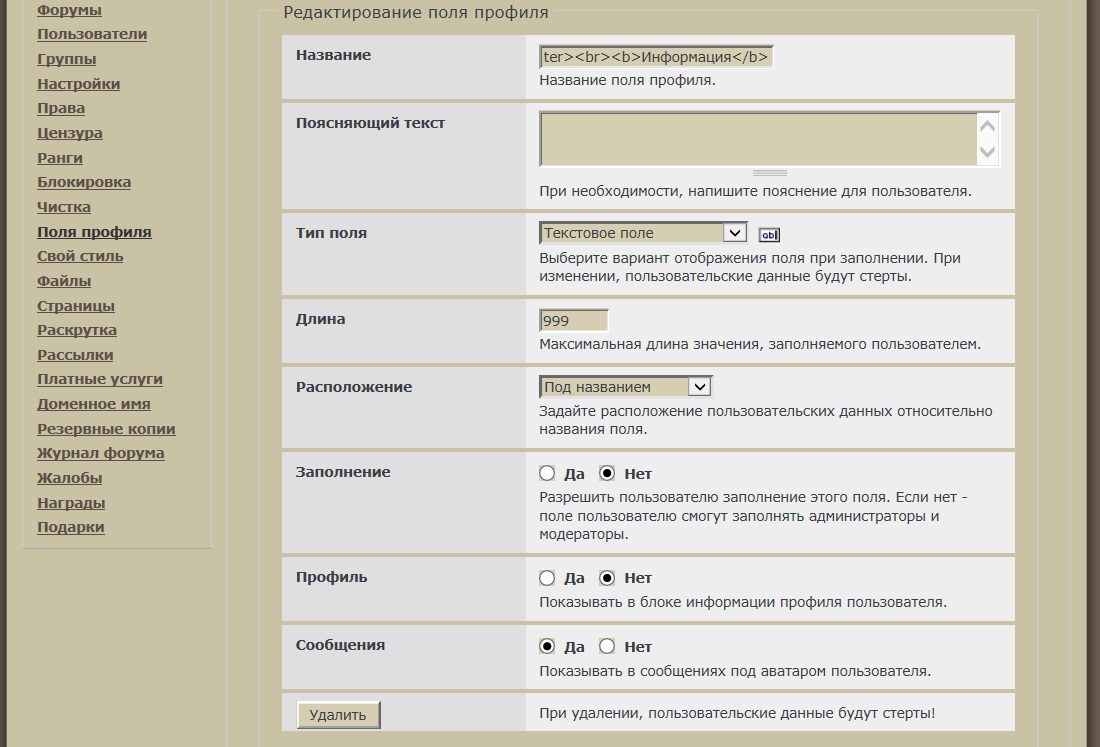Open the Награды link
Screen dimensions: 1100x747
pos(71,503)
